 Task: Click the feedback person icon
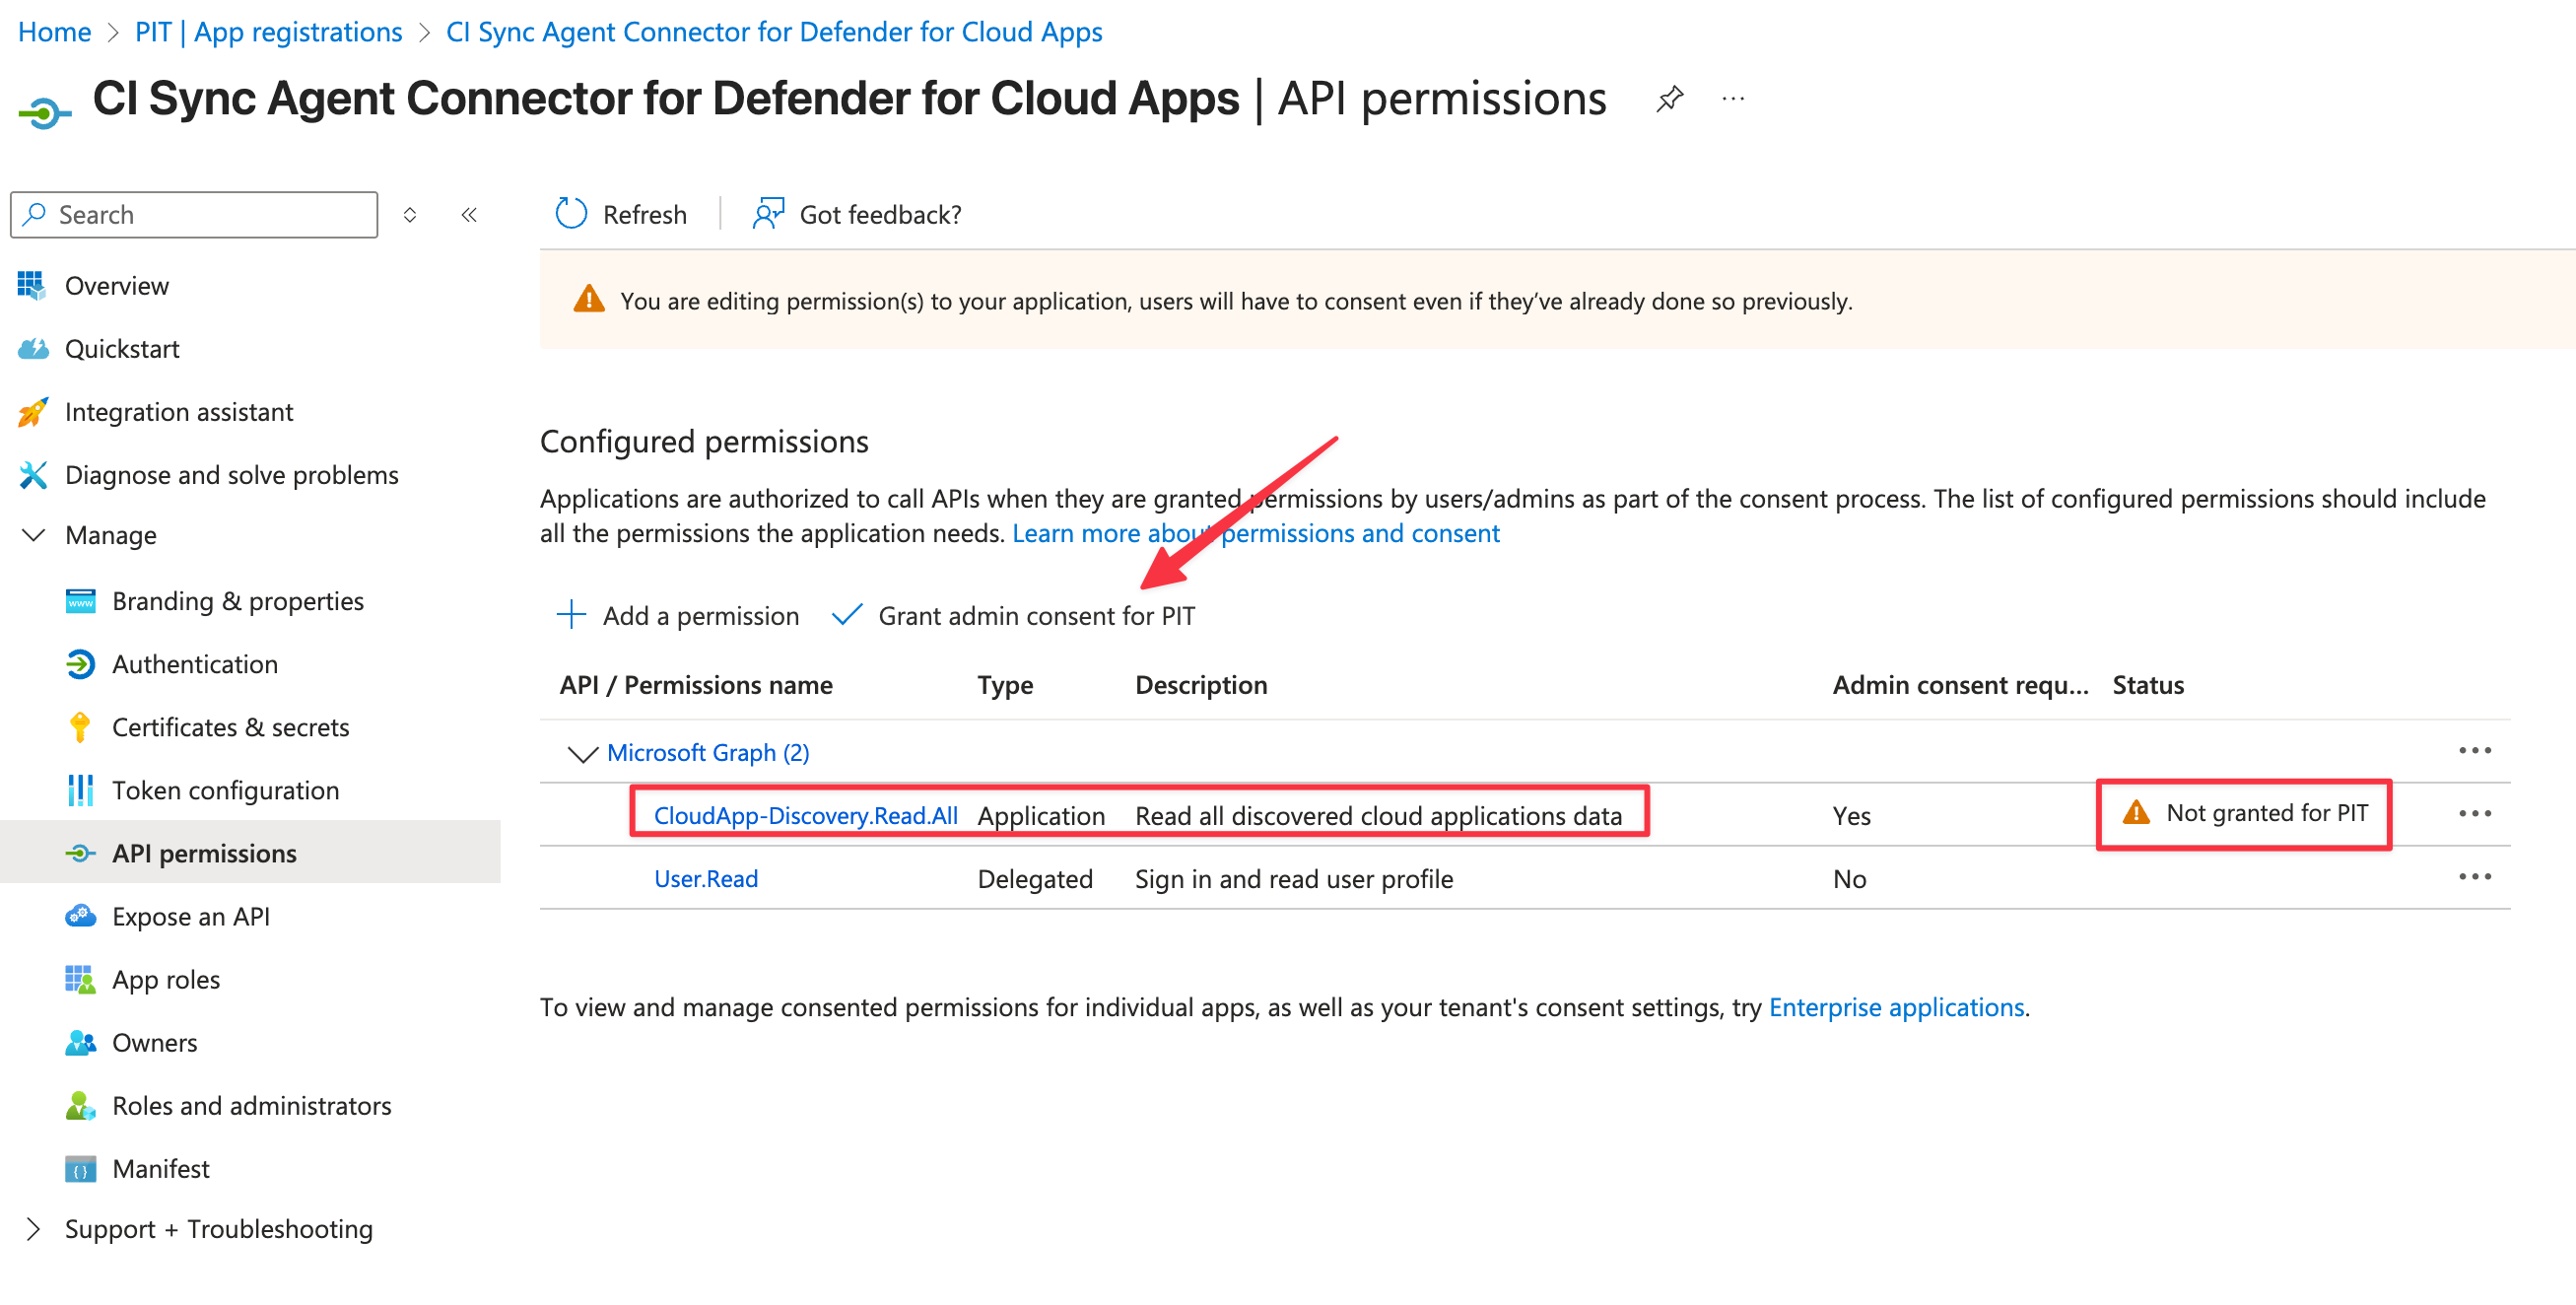(768, 214)
